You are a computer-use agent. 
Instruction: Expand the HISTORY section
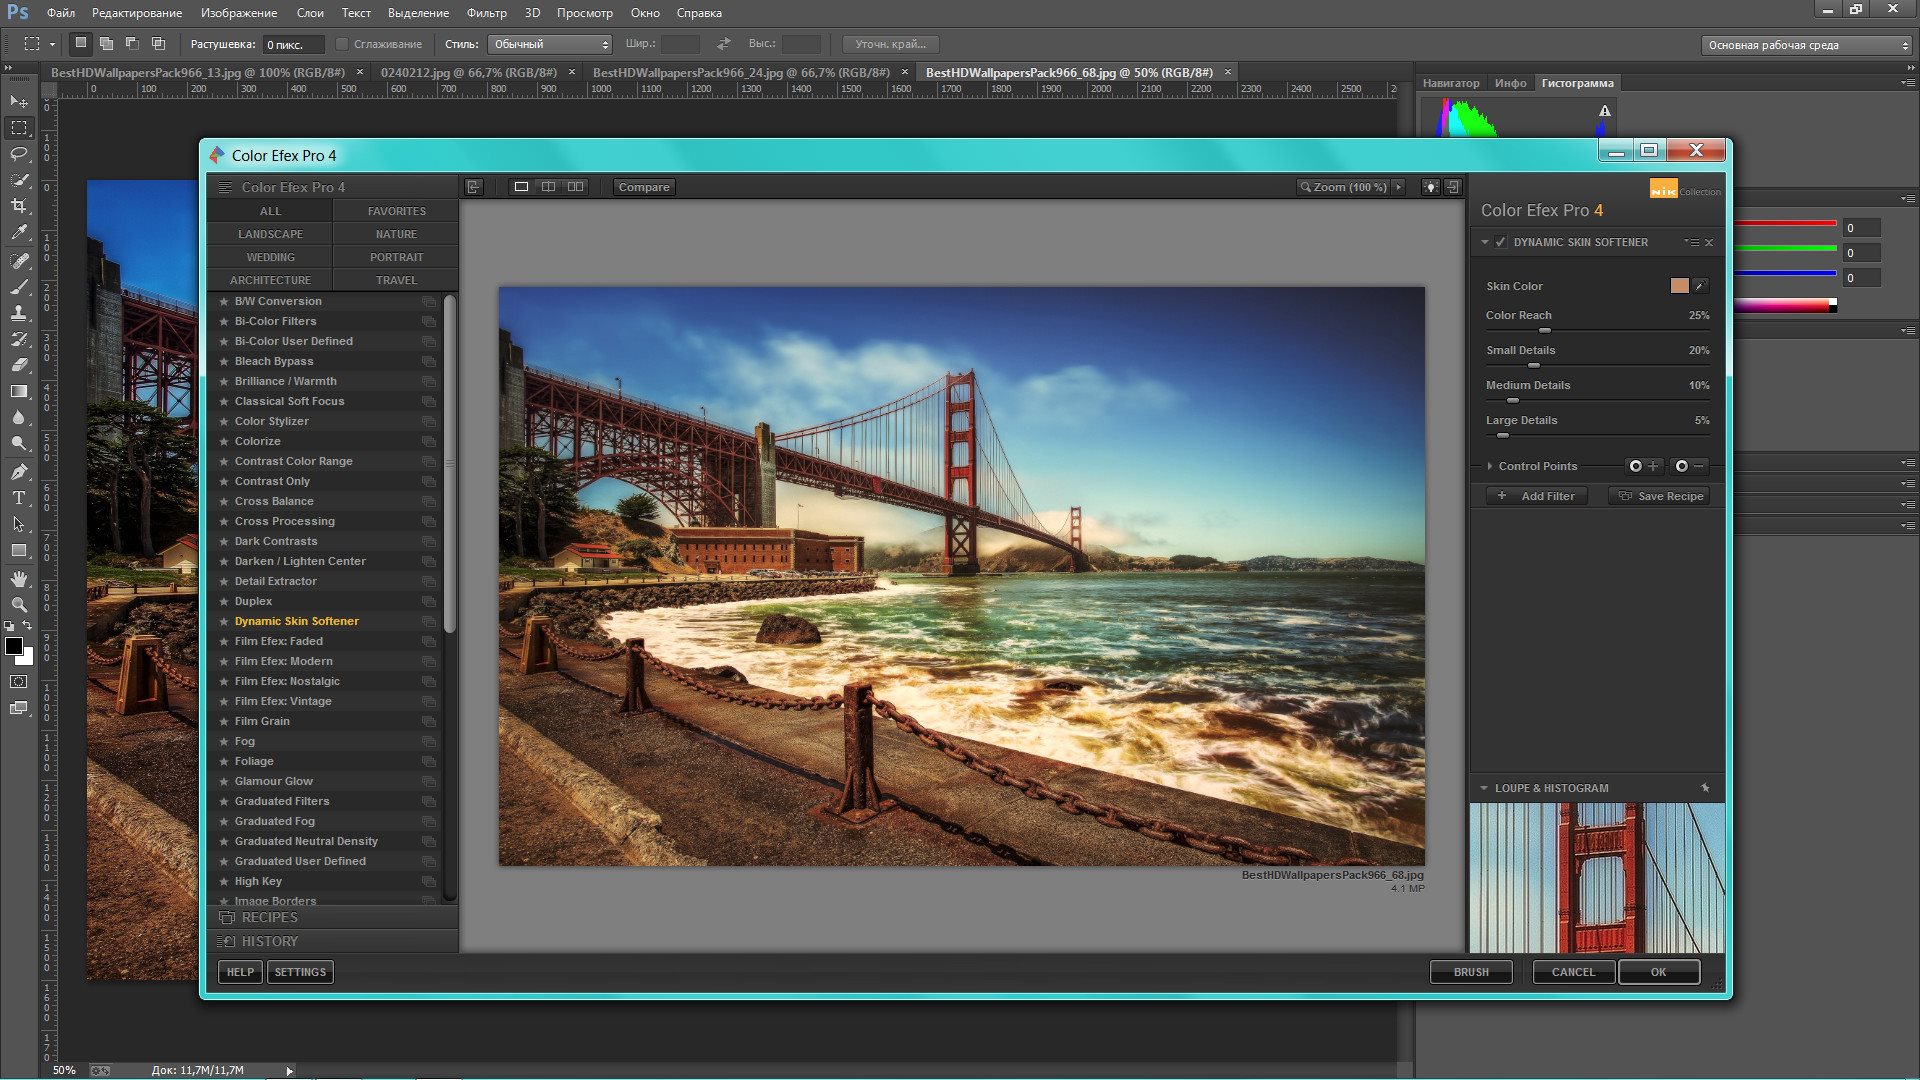(x=269, y=940)
